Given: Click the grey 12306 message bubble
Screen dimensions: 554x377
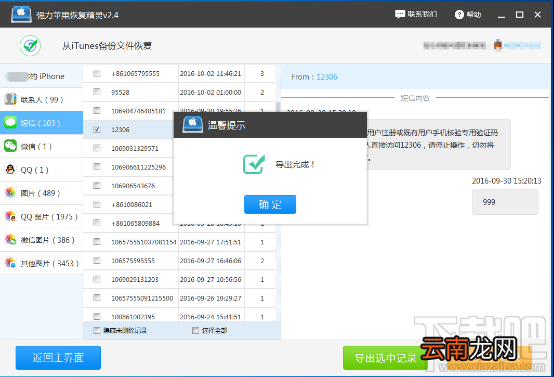Looking at the screenshot, I should pyautogui.click(x=439, y=145).
